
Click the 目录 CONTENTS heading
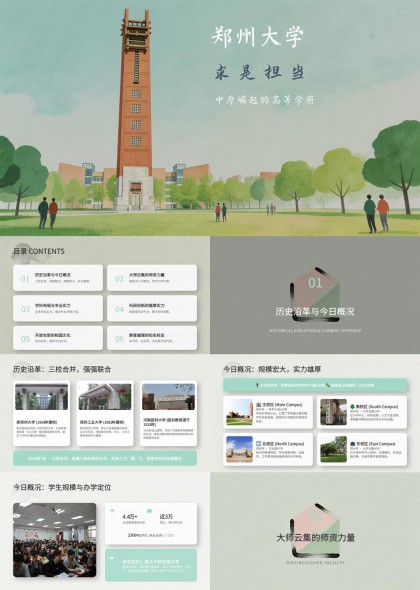pos(39,251)
